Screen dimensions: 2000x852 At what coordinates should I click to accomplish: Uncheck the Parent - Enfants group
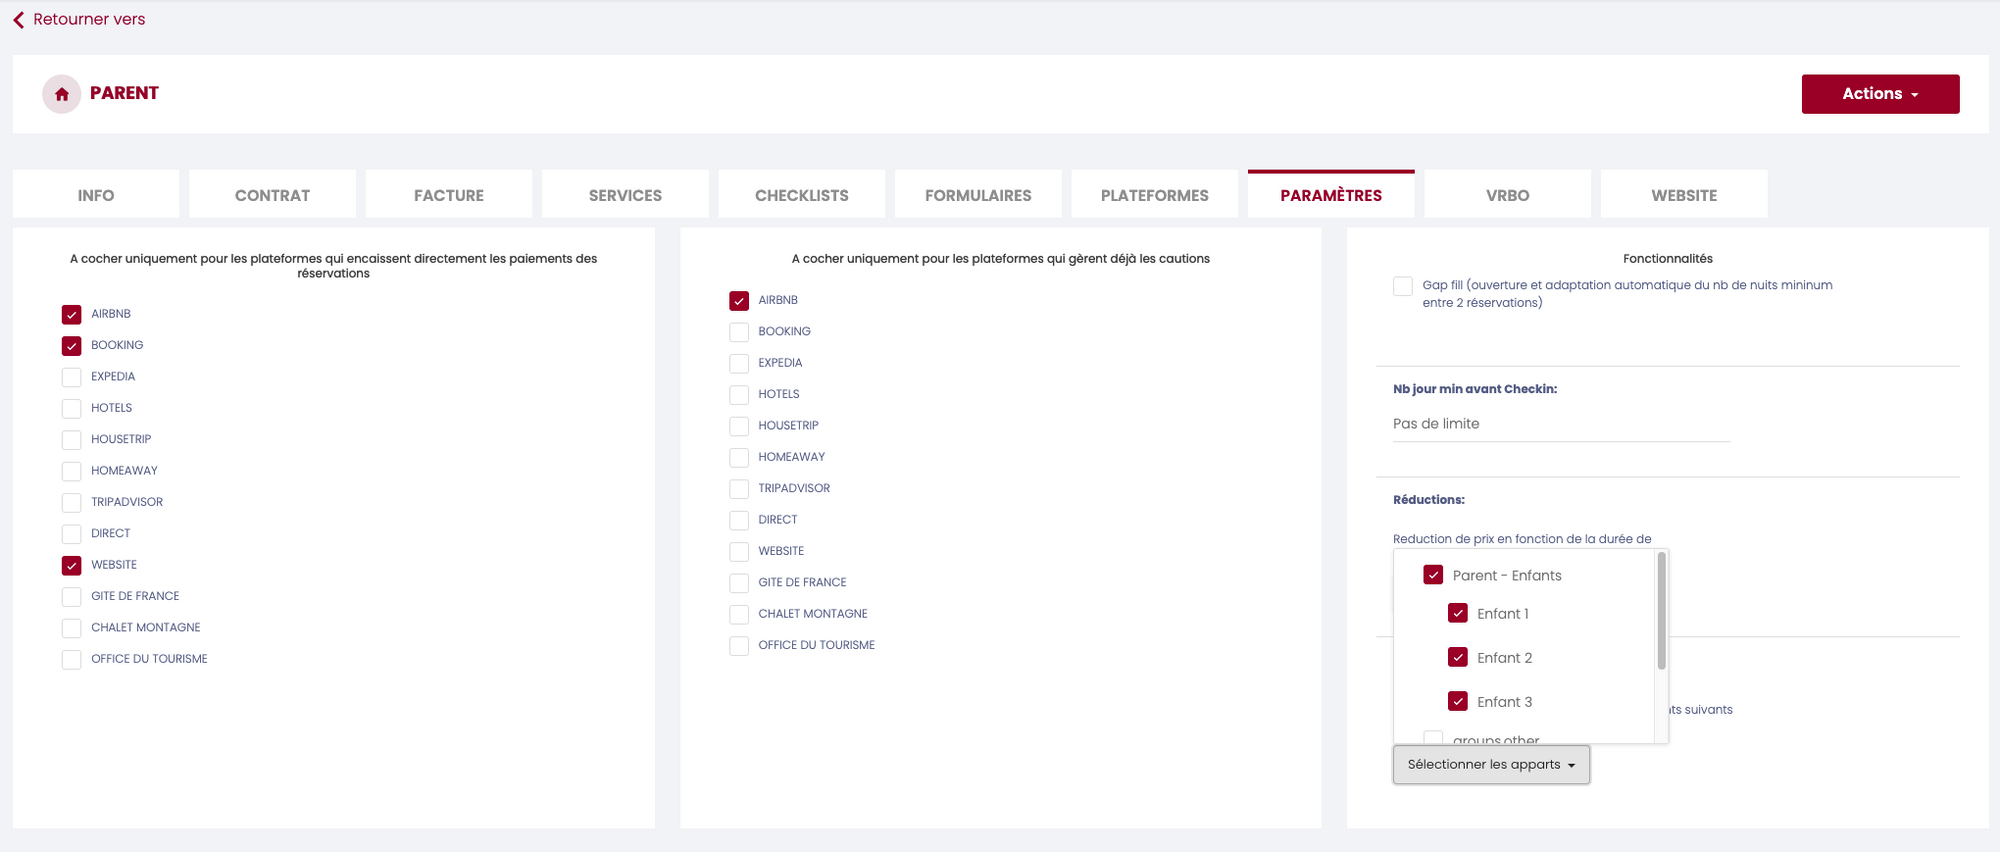pos(1433,575)
